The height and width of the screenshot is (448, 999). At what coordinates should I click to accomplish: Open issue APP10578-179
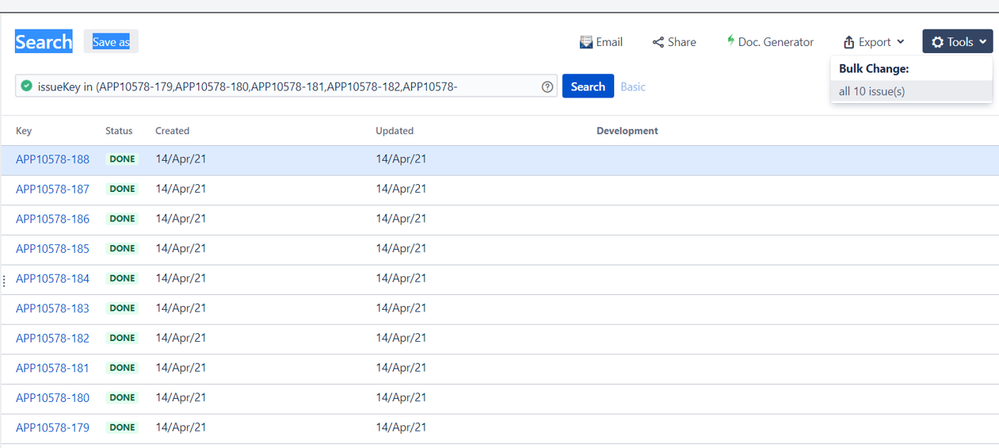(x=52, y=428)
